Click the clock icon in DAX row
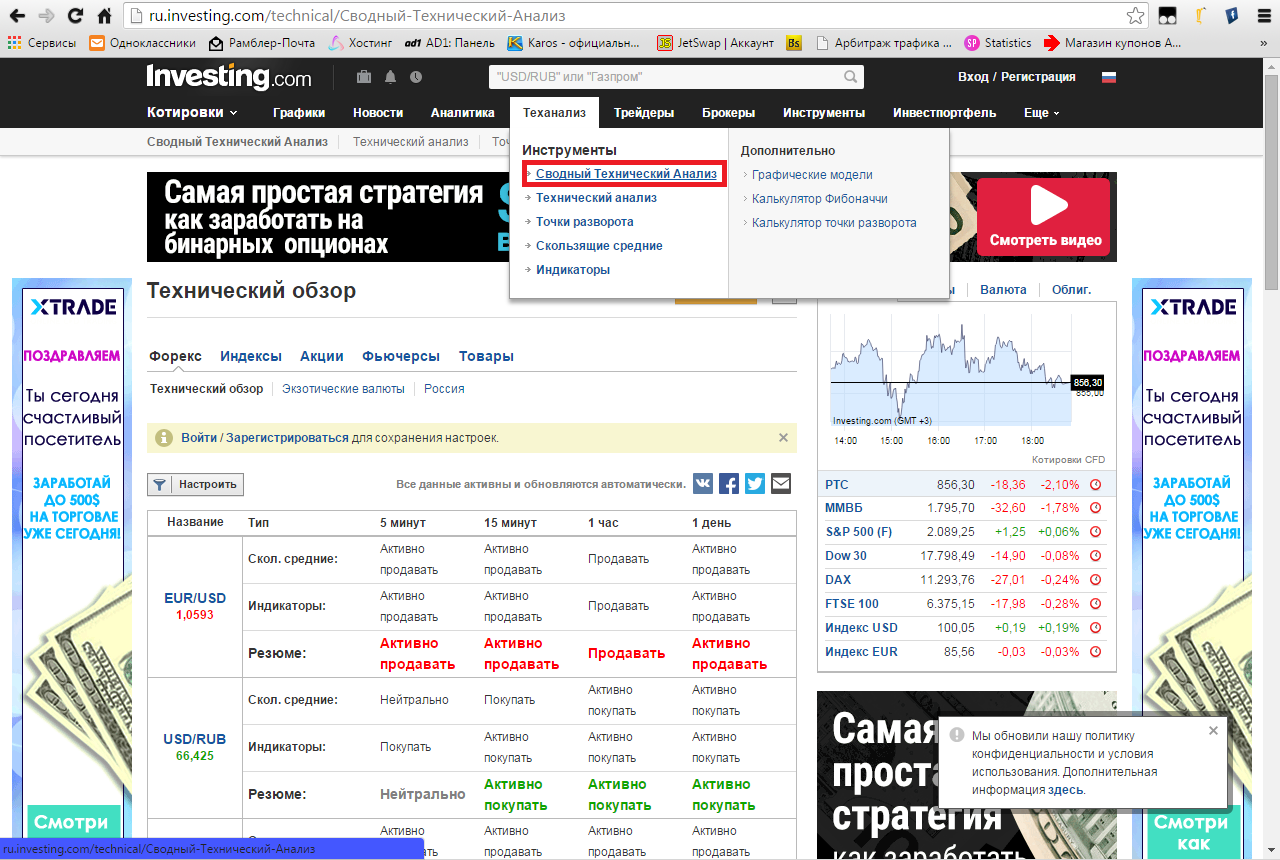This screenshot has height=860, width=1280. point(1095,580)
